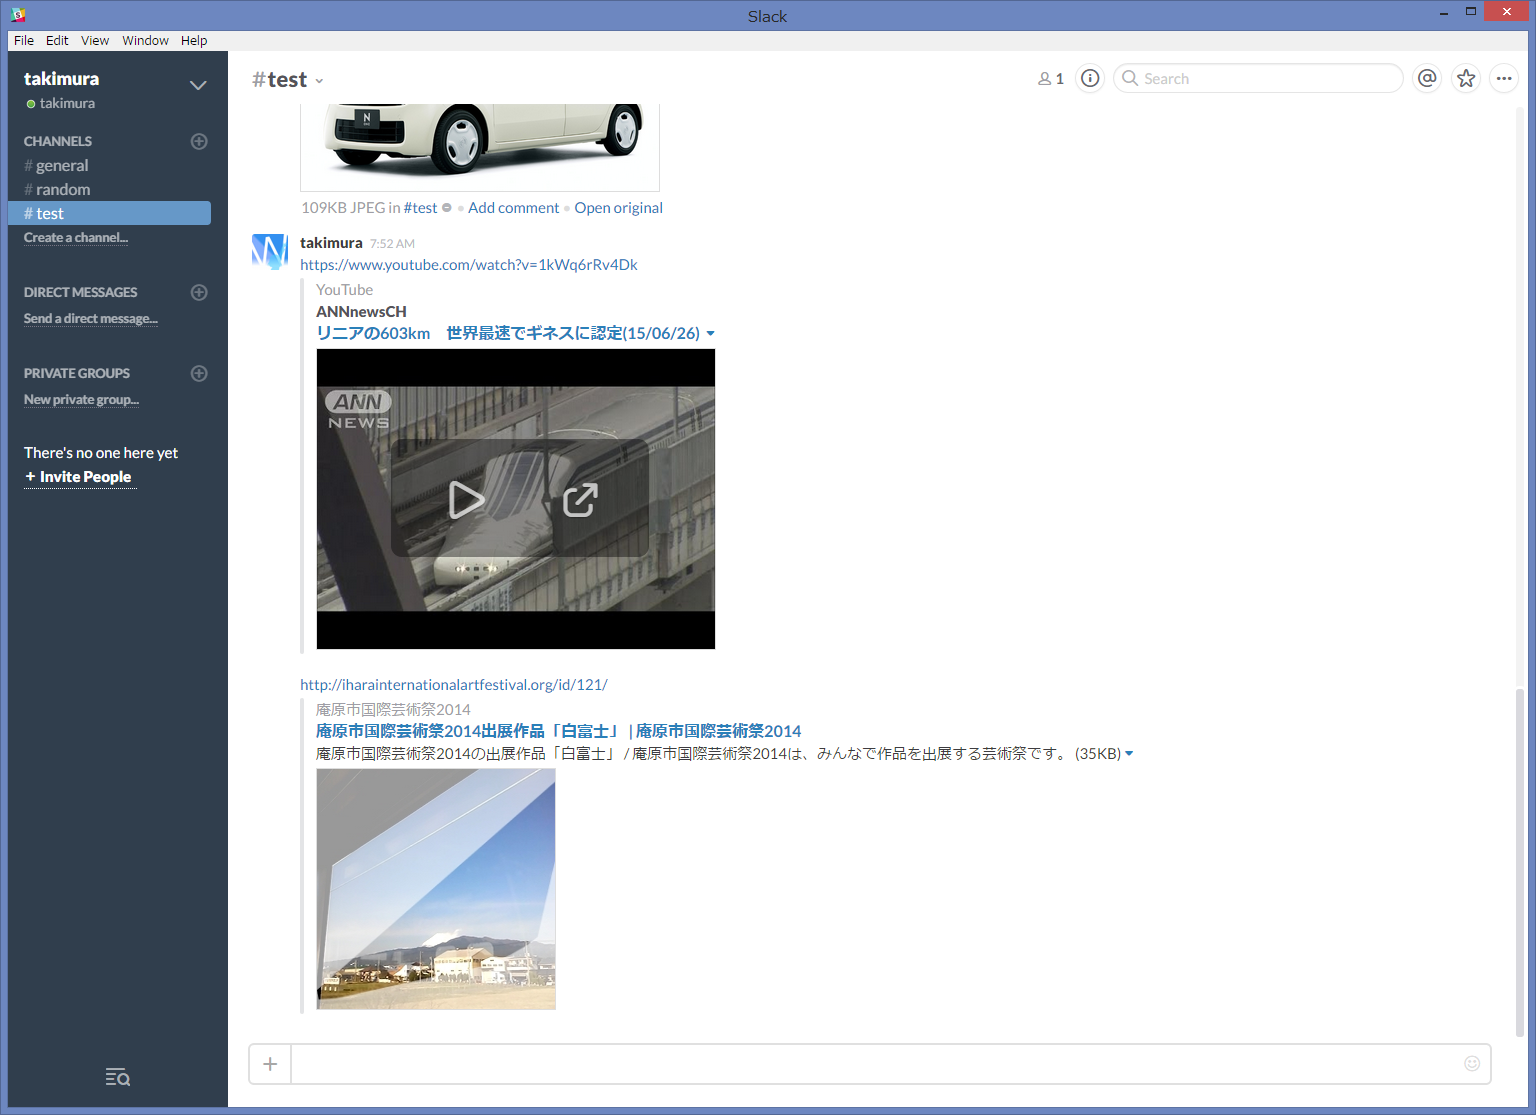Click Open original image link
1536x1115 pixels.
coord(618,208)
